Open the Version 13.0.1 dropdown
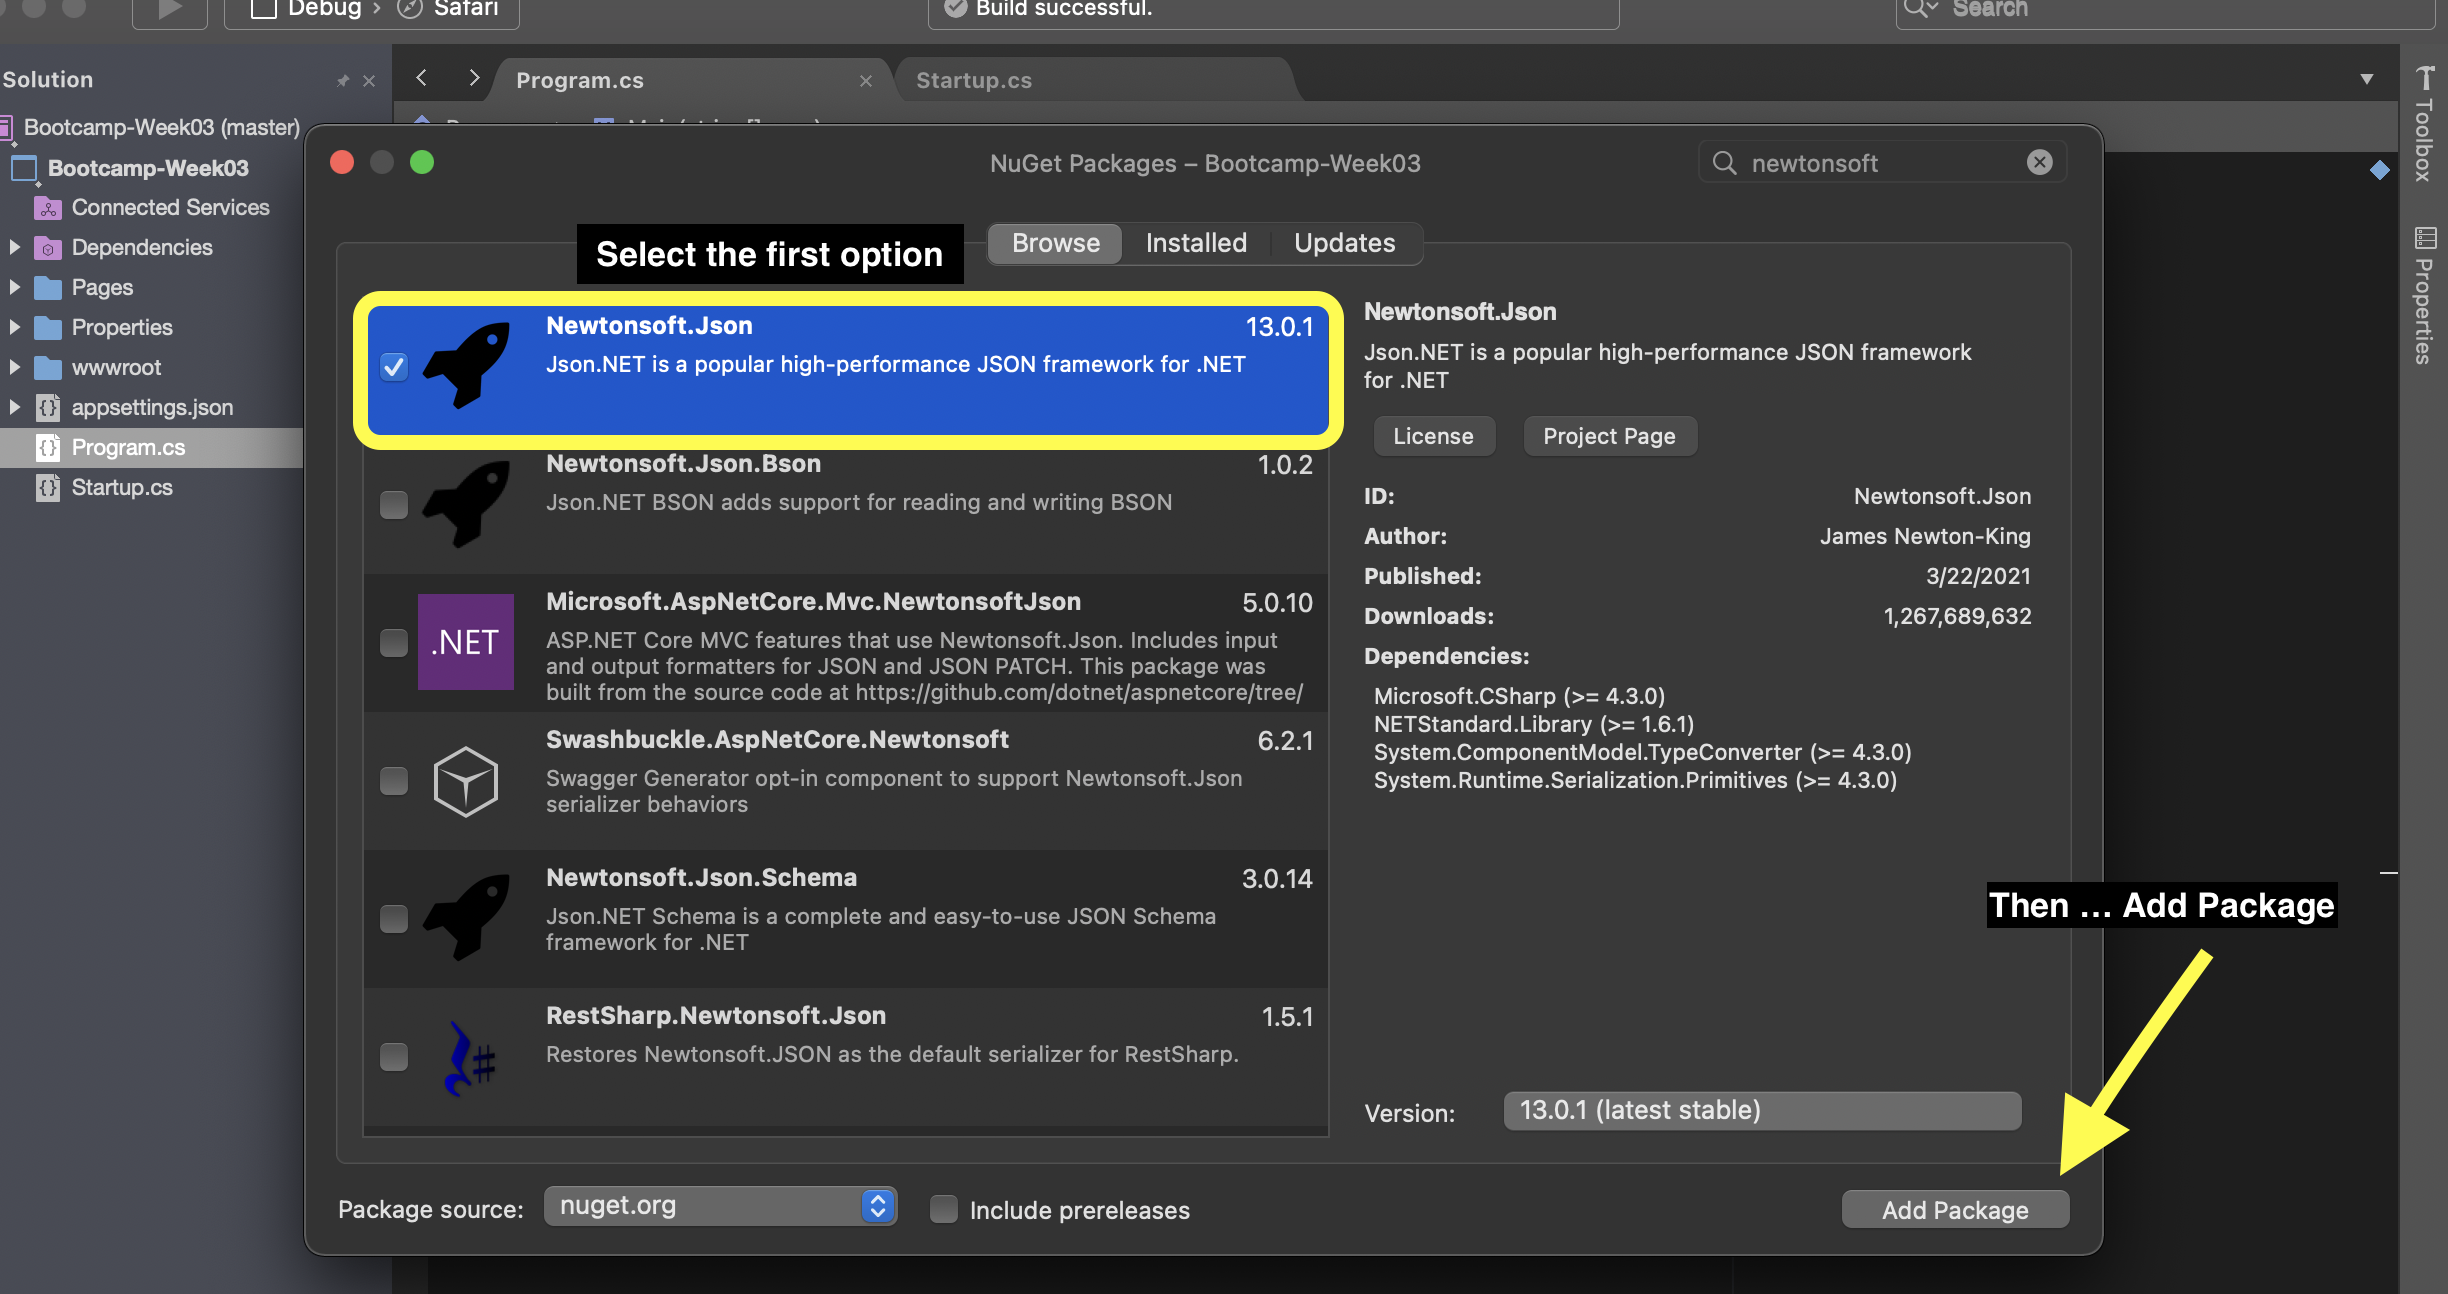 coord(1762,1111)
